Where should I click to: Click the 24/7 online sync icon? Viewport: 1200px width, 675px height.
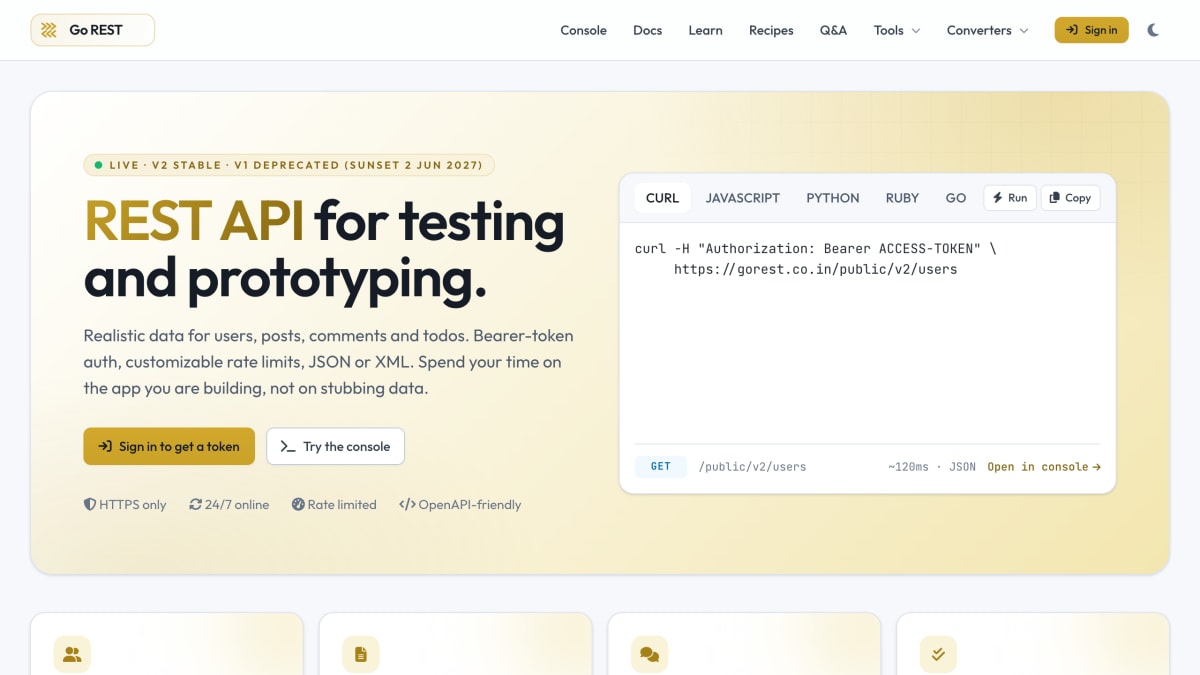196,505
